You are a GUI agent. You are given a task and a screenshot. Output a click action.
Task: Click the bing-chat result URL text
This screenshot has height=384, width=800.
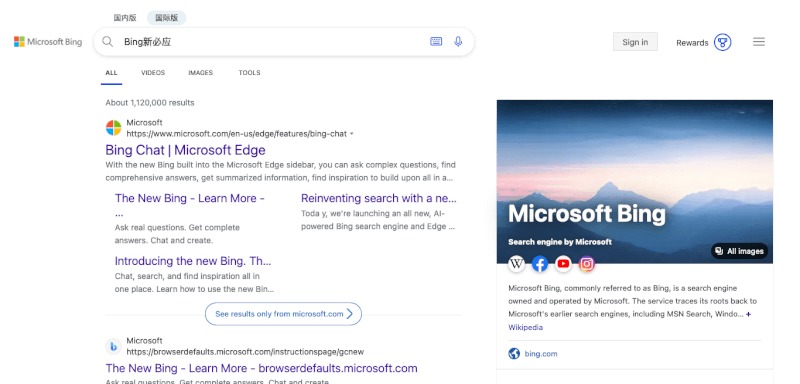[x=237, y=134]
